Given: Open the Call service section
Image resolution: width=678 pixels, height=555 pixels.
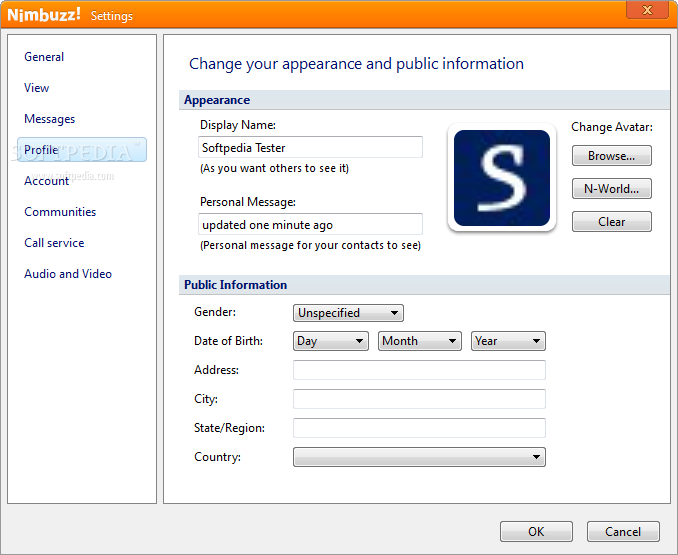Looking at the screenshot, I should tap(54, 243).
